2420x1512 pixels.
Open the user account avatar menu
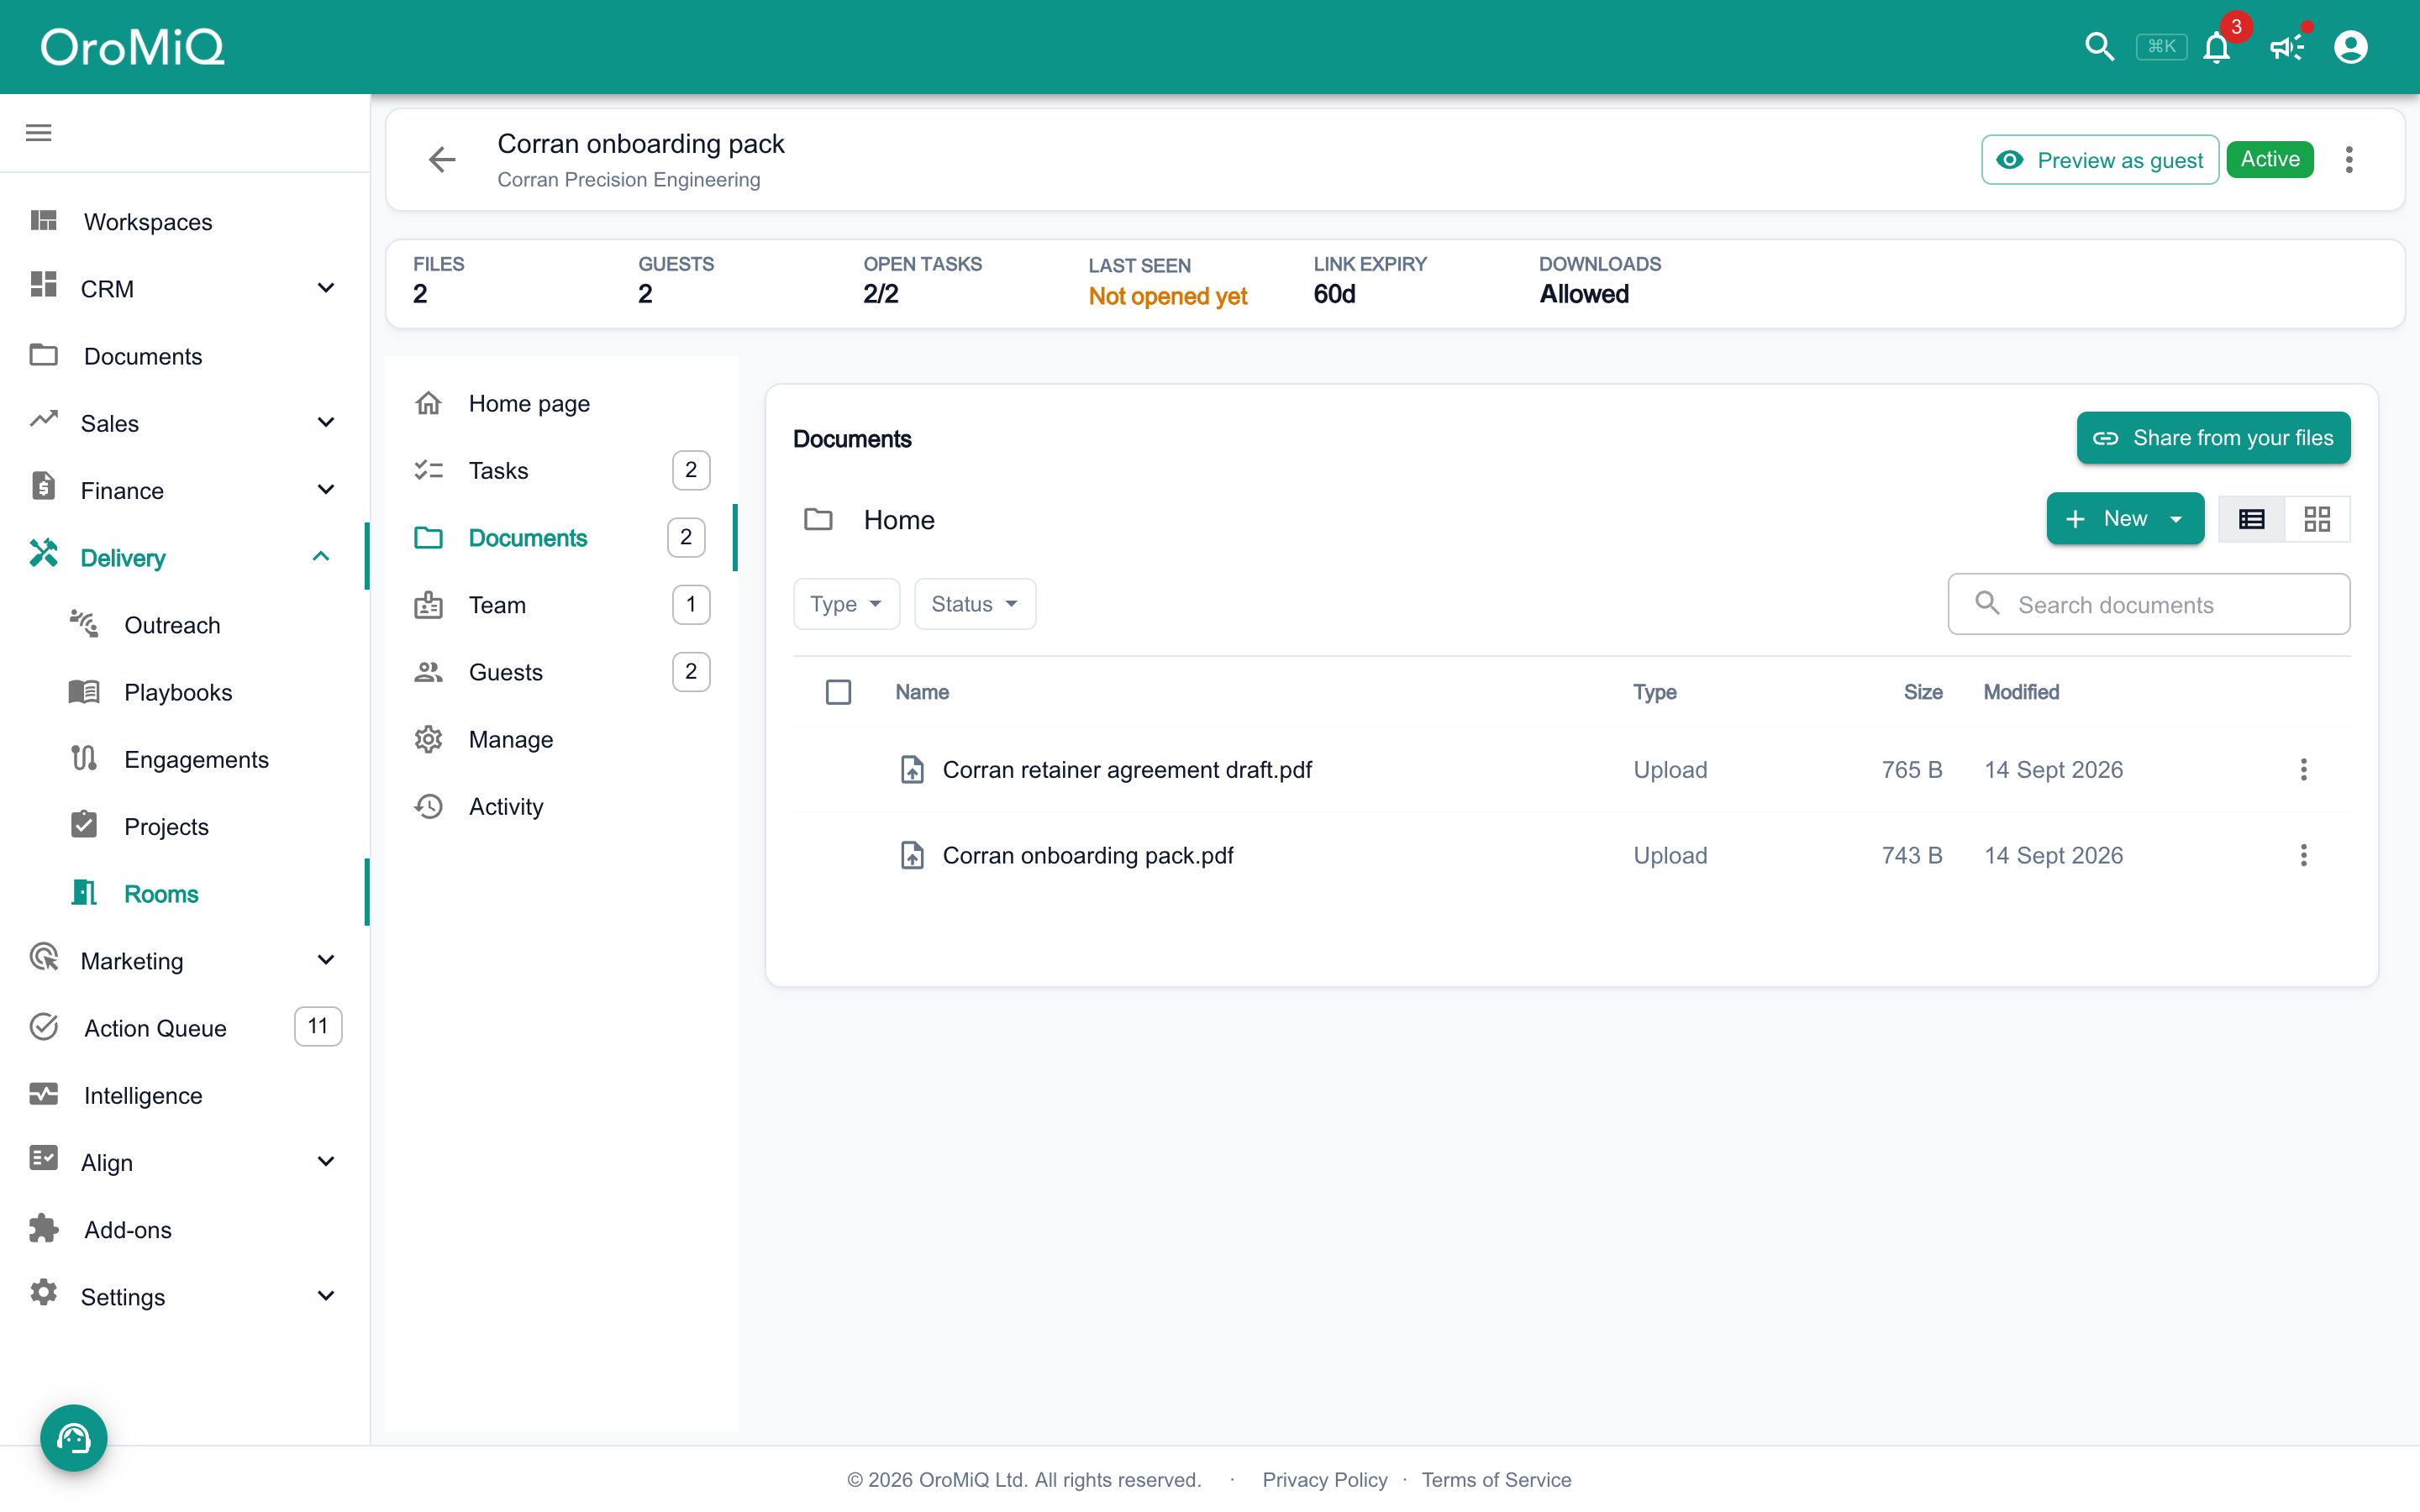(2350, 47)
